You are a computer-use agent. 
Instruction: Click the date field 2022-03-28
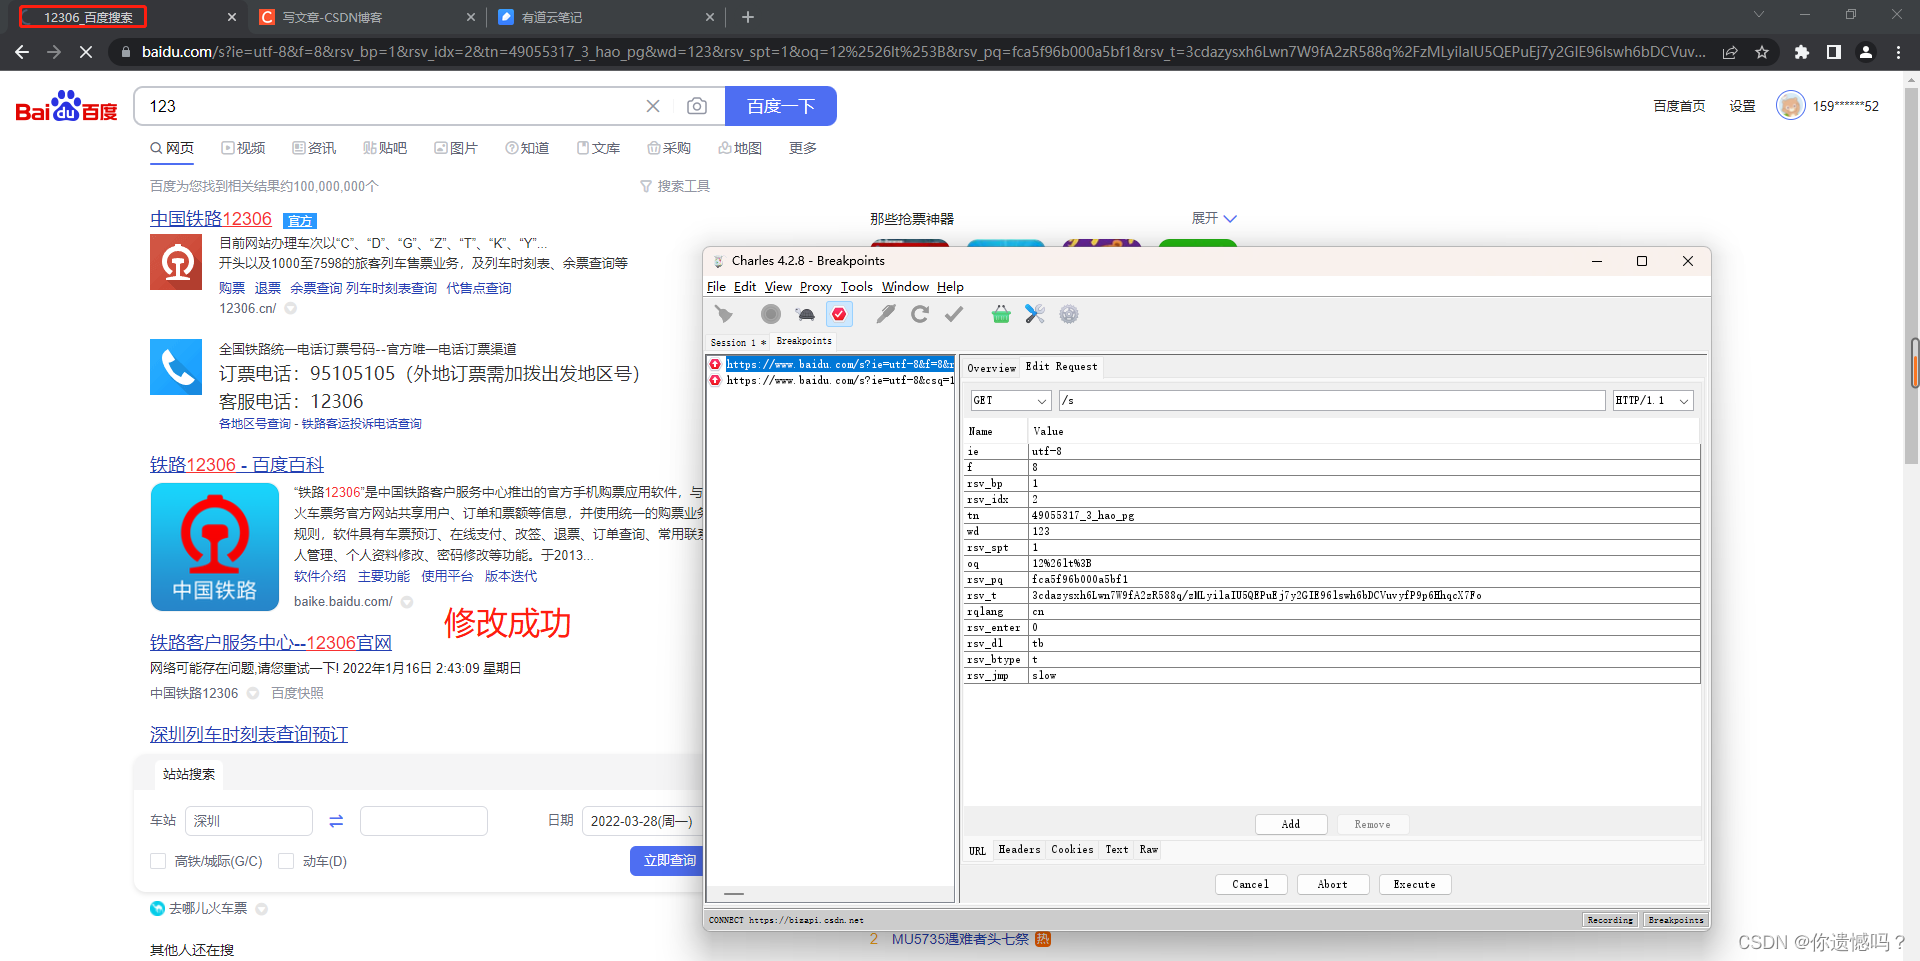pyautogui.click(x=642, y=821)
